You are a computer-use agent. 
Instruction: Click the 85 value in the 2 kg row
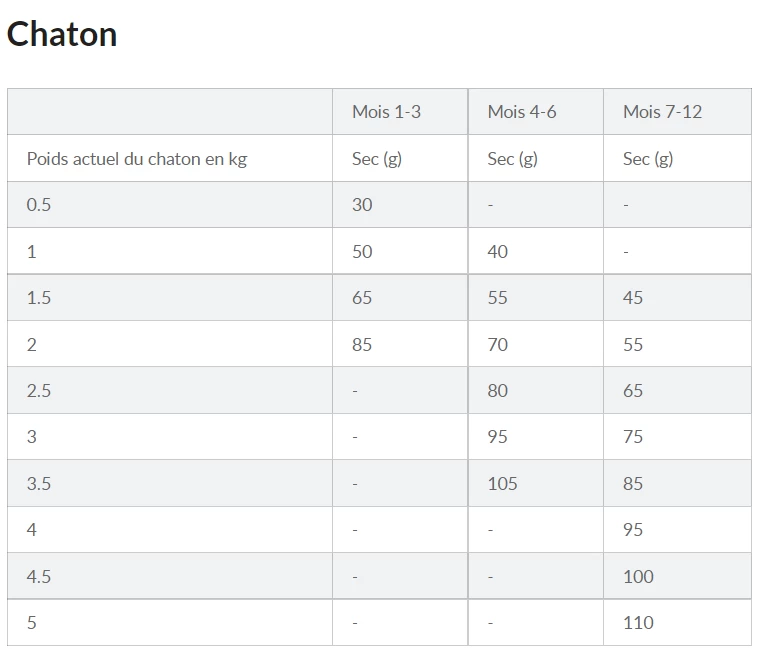point(362,345)
